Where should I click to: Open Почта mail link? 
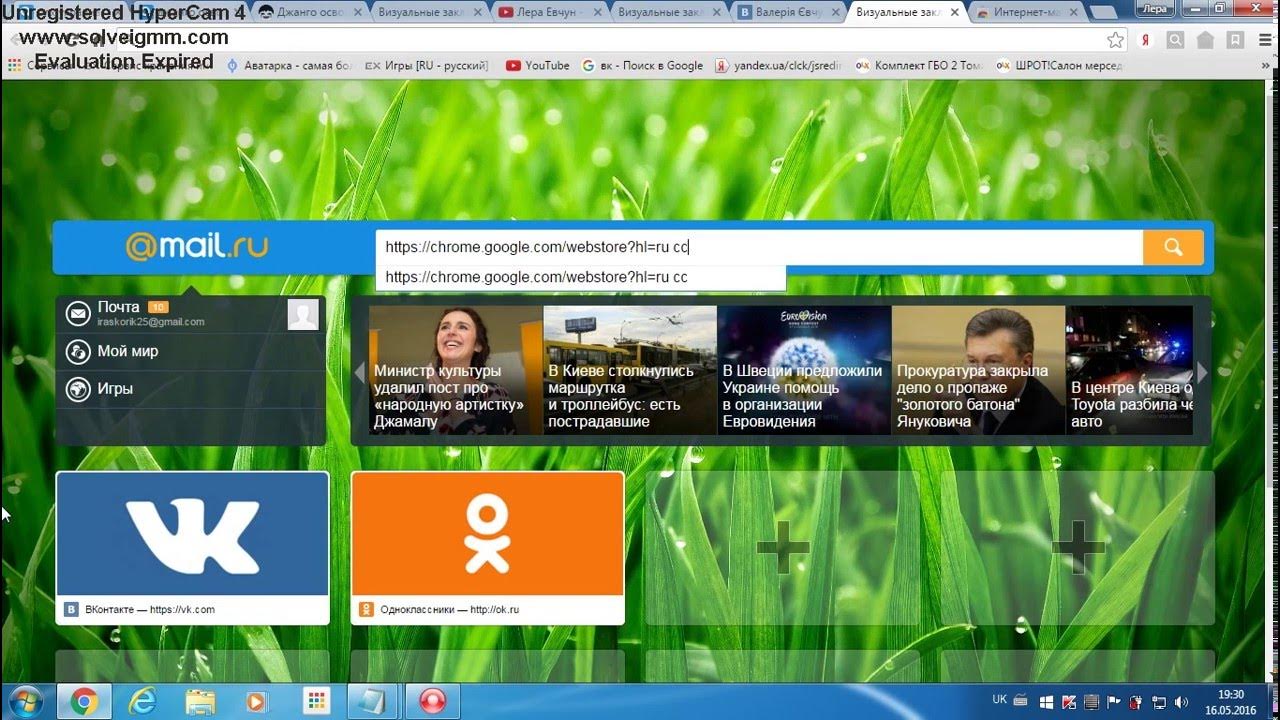(118, 307)
